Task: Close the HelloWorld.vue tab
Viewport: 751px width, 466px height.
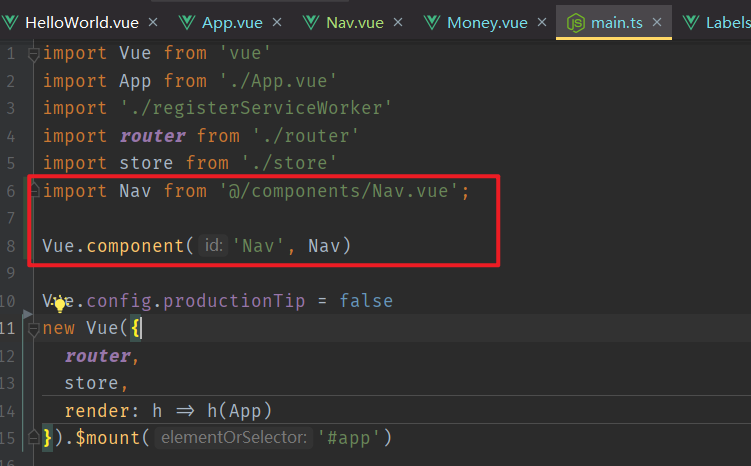Action: pos(153,22)
